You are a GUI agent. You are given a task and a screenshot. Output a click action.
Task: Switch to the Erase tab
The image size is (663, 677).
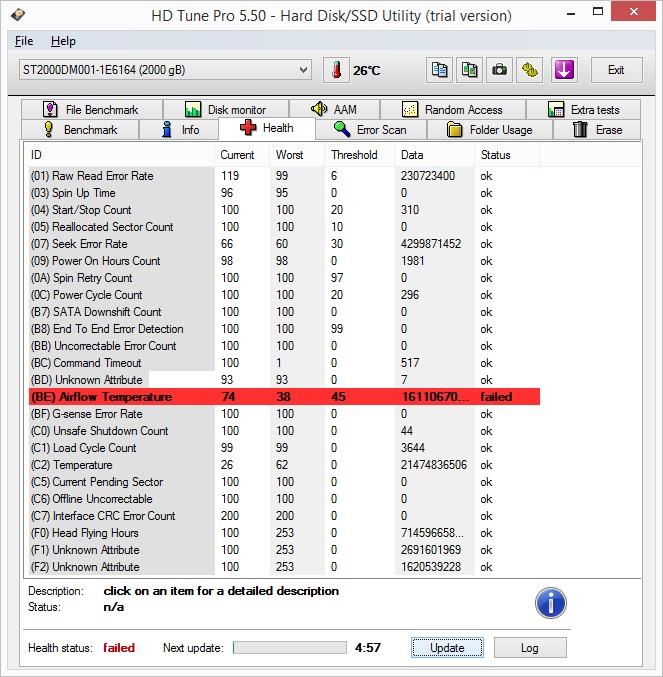click(597, 130)
